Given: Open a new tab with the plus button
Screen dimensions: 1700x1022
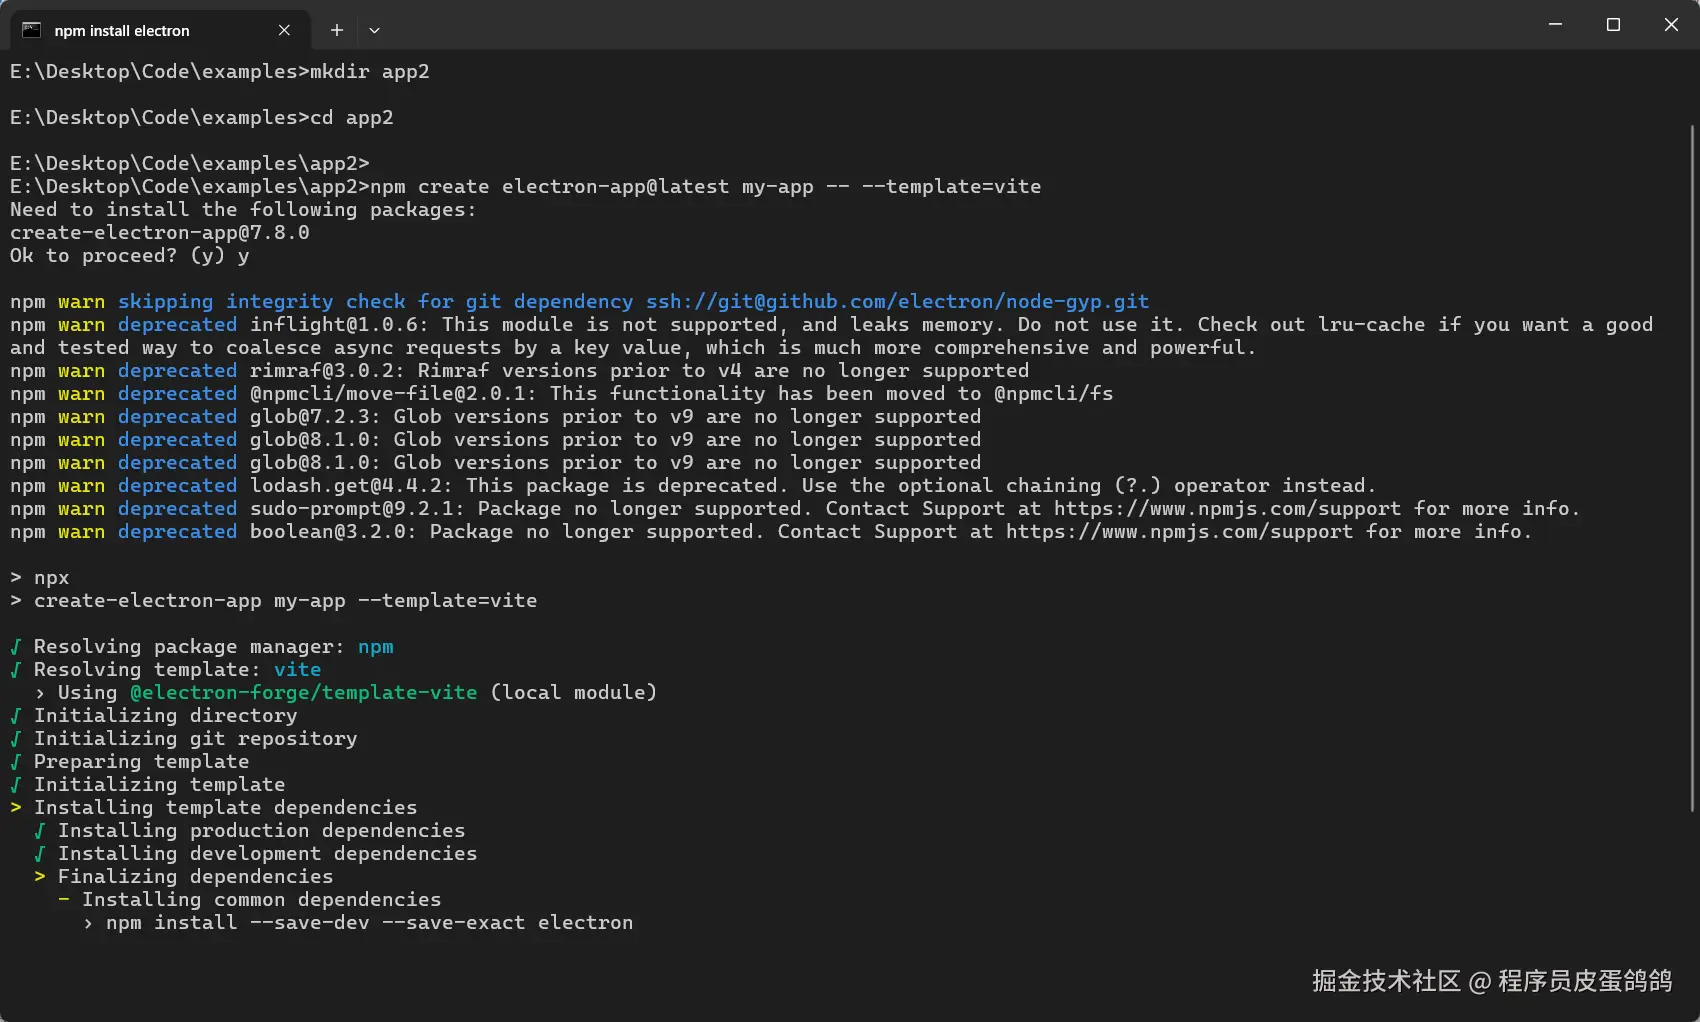Looking at the screenshot, I should coord(337,30).
